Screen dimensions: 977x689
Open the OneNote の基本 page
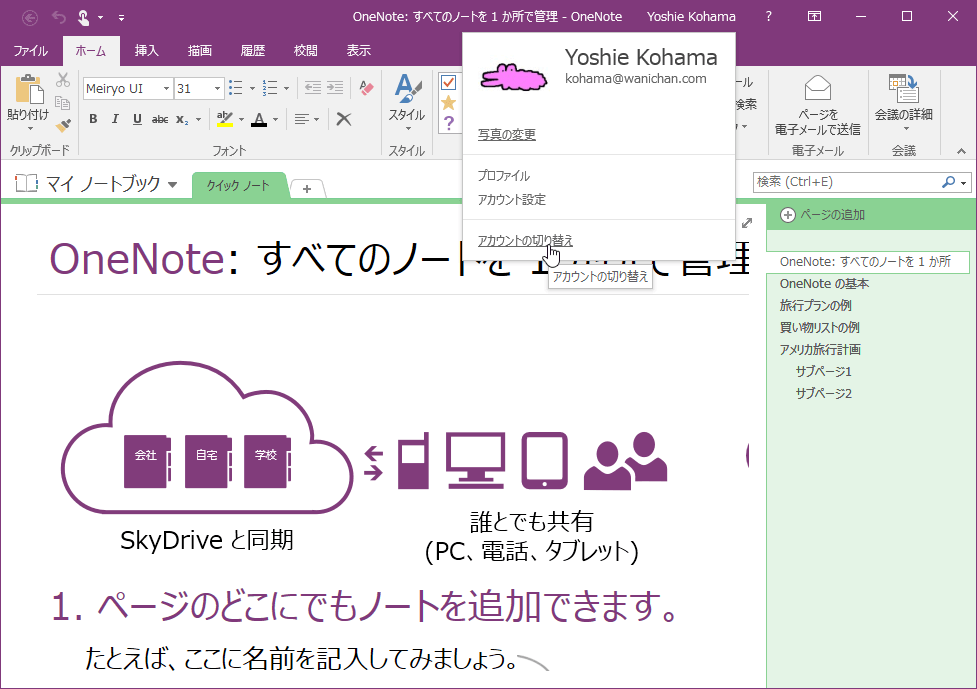point(824,283)
